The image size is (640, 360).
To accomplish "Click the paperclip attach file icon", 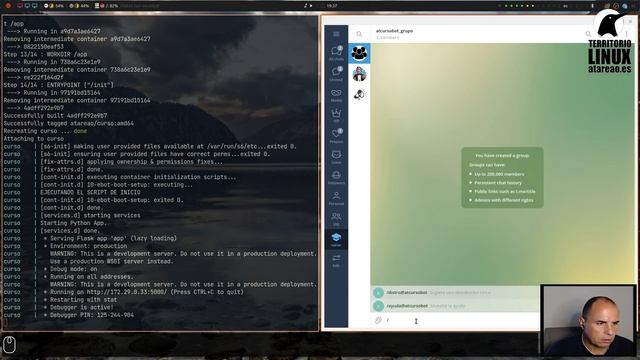I will [x=378, y=320].
